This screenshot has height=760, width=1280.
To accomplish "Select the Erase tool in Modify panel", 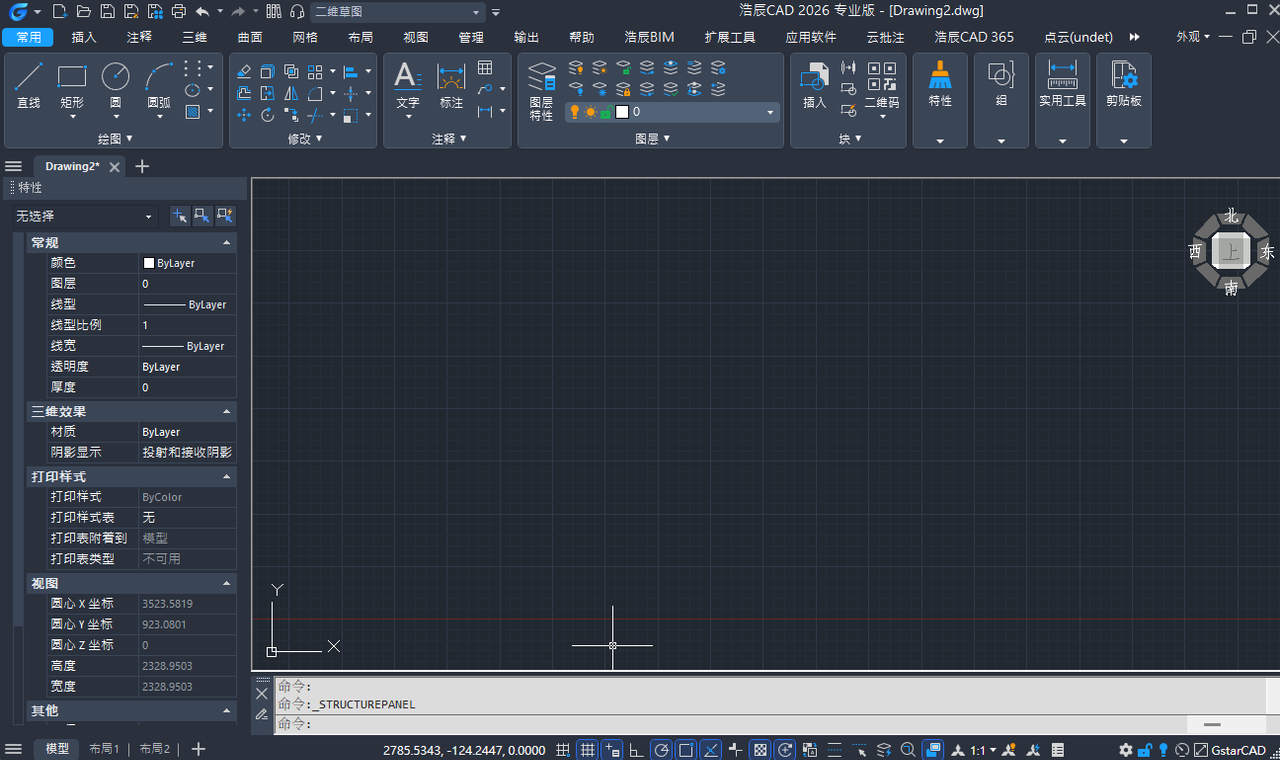I will coord(244,72).
